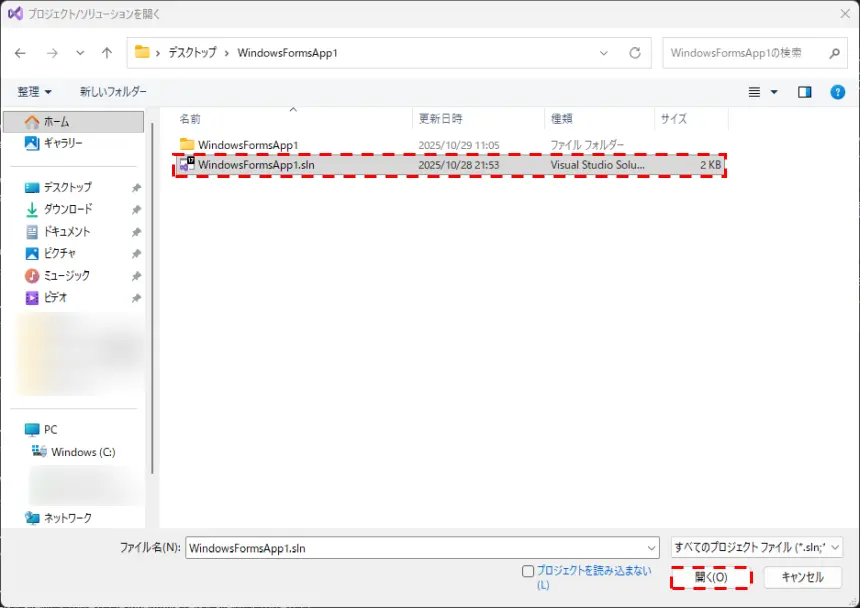Click the navigation pane scrollbar
This screenshot has width=860, height=608.
click(x=152, y=300)
